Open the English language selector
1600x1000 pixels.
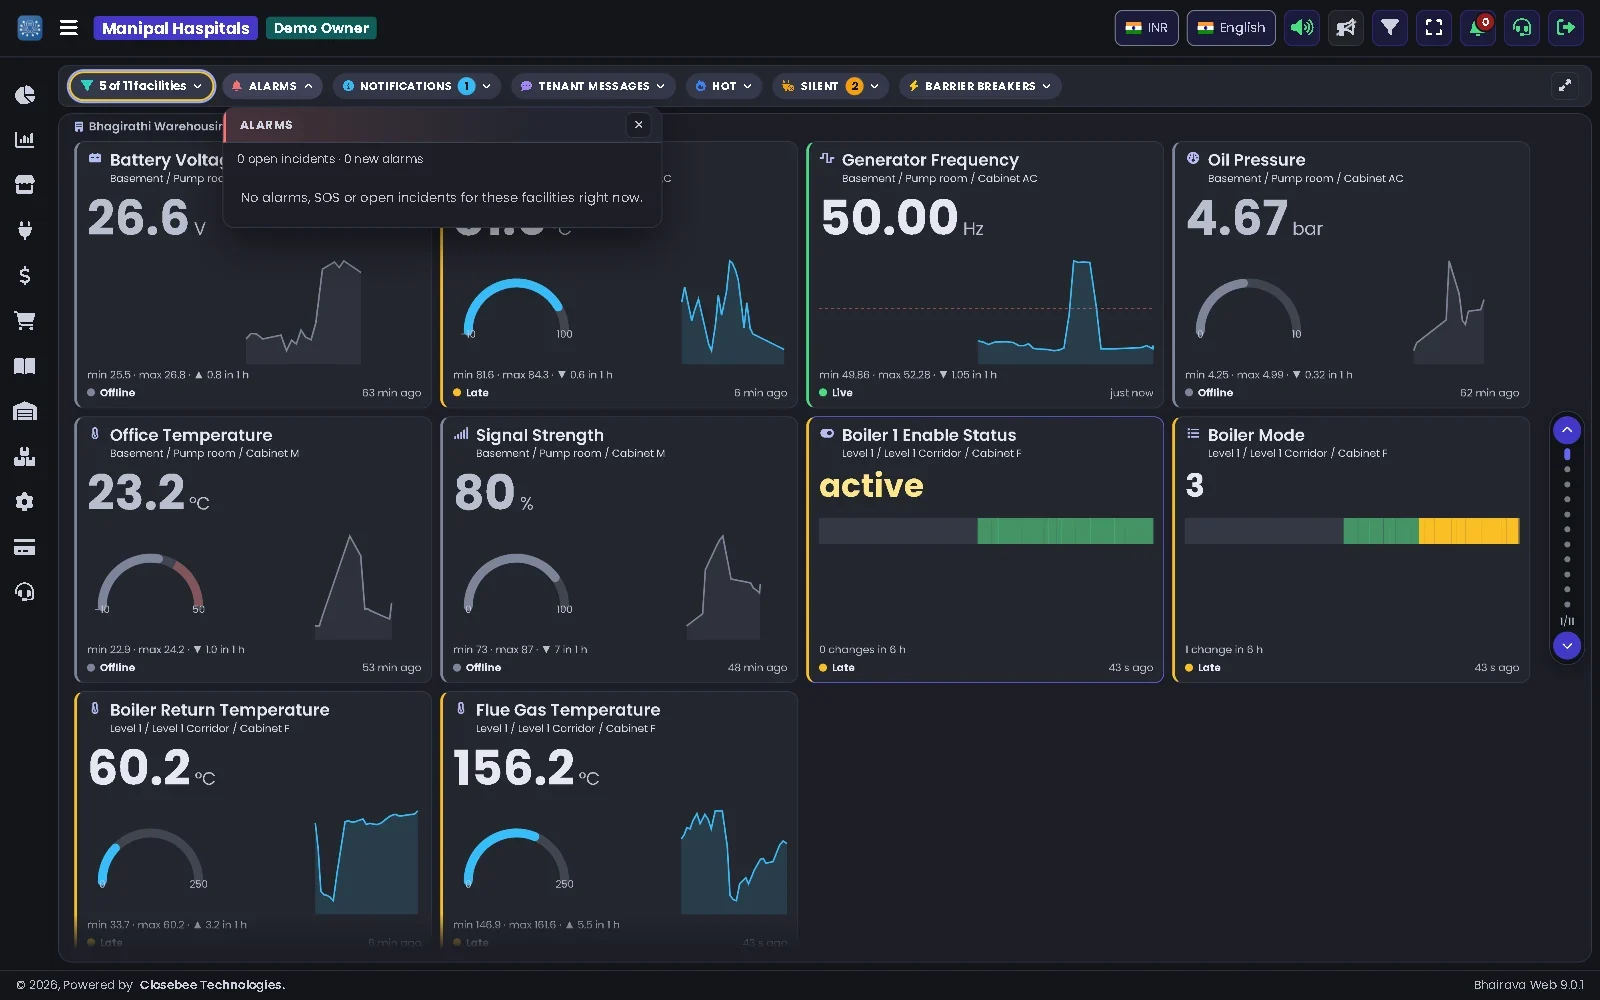[1231, 28]
